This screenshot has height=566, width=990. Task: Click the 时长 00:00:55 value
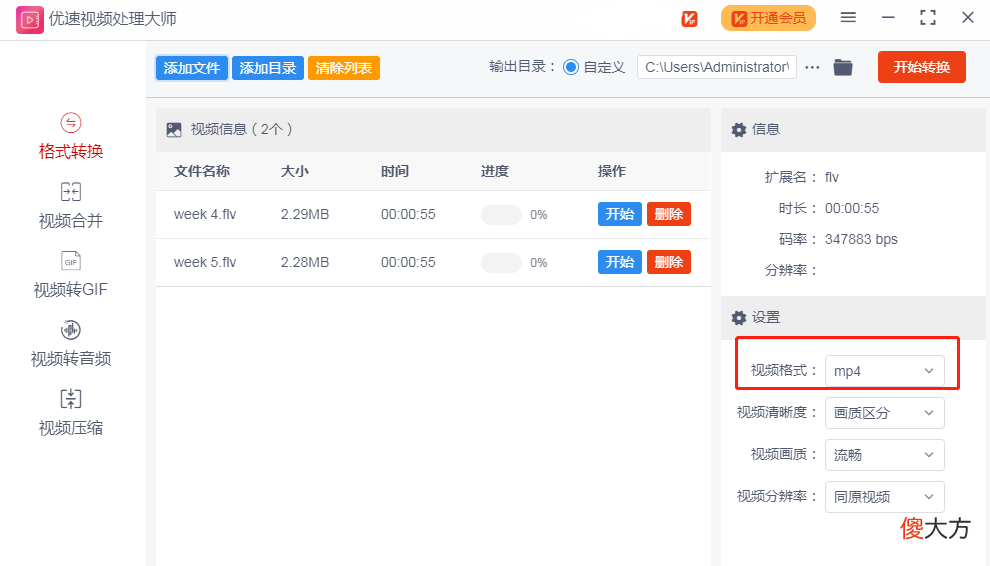[852, 208]
